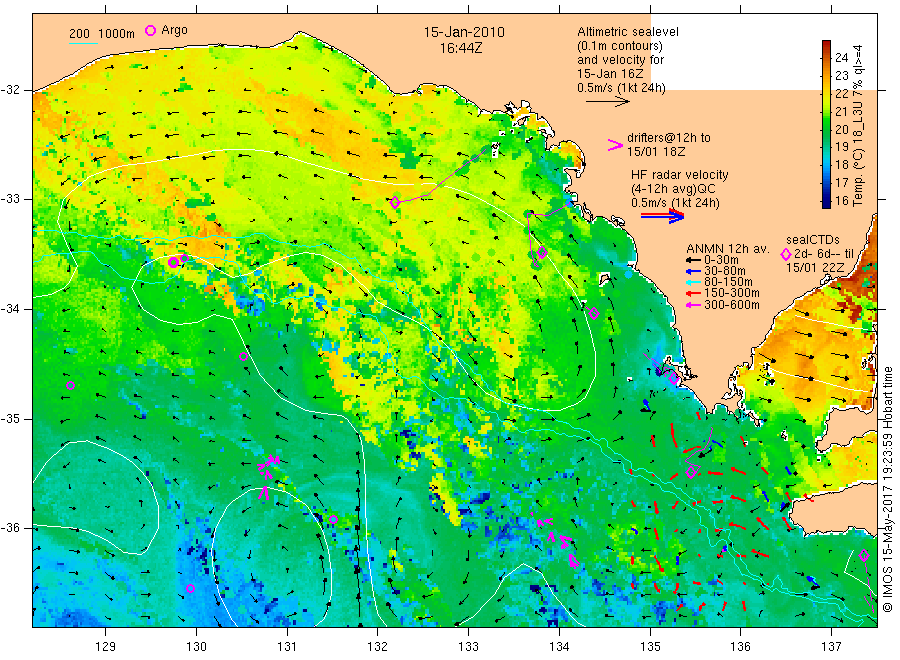Viewport: 900px width, 660px height.
Task: Click the '(4-12h avg)QC' text
Action: [673, 189]
